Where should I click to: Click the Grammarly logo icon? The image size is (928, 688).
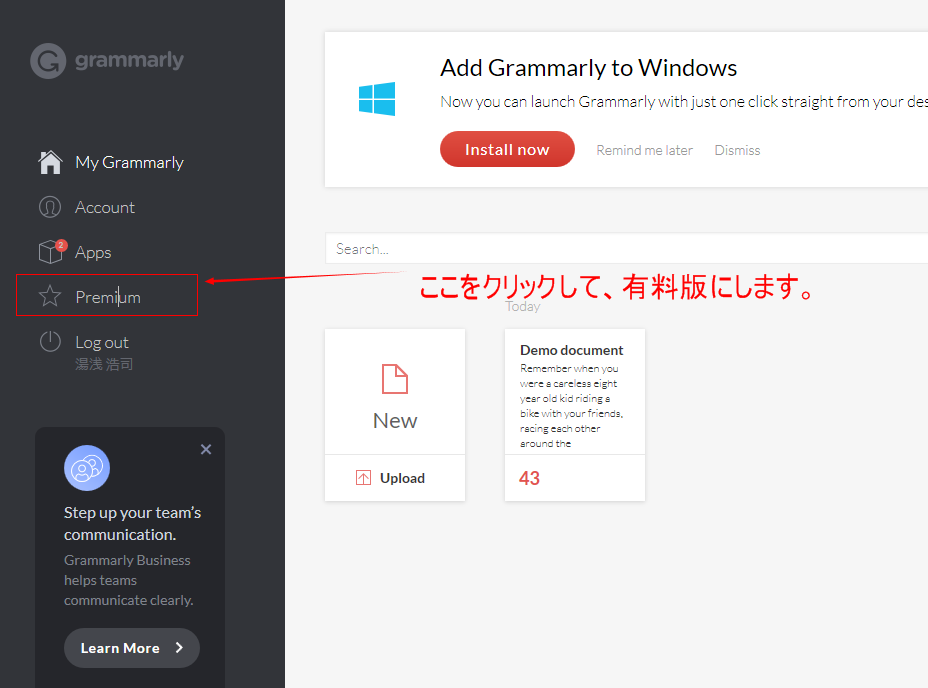[48, 60]
